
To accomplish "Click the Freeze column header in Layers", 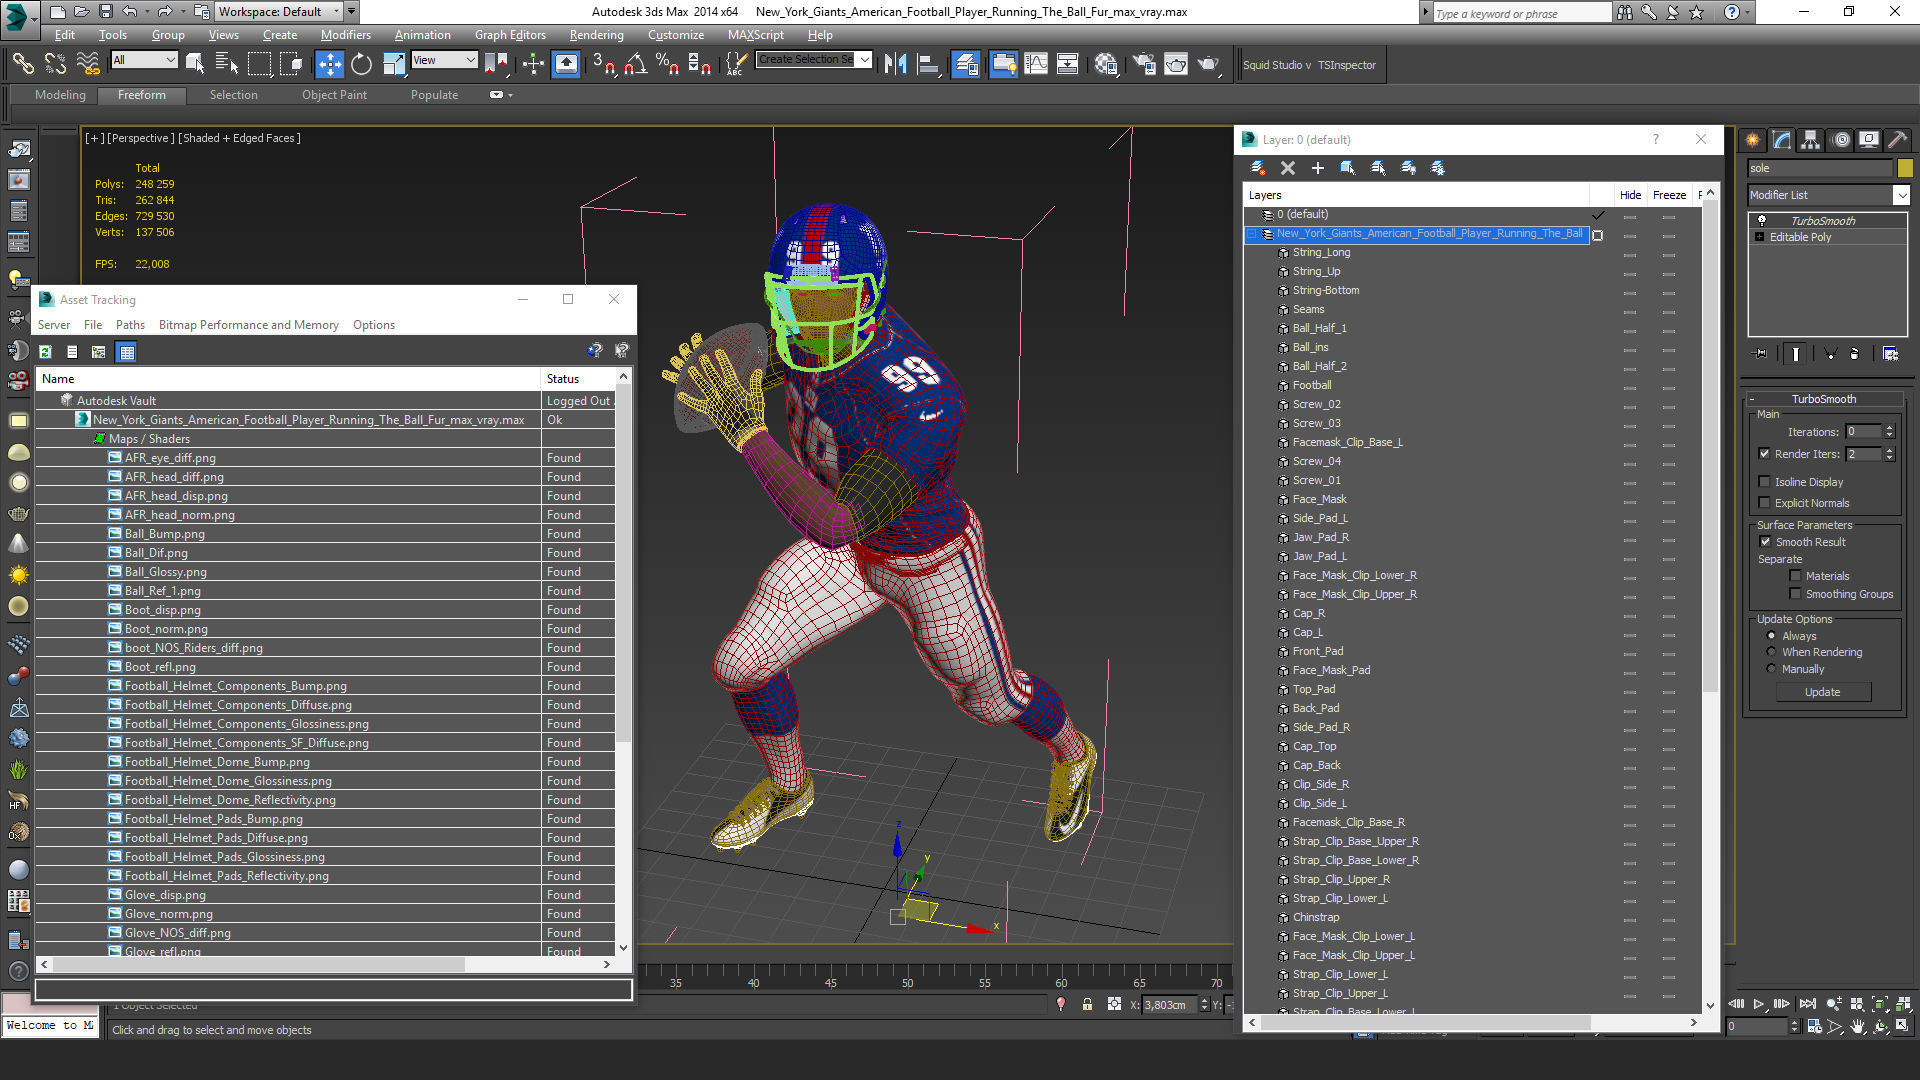I will point(1669,195).
